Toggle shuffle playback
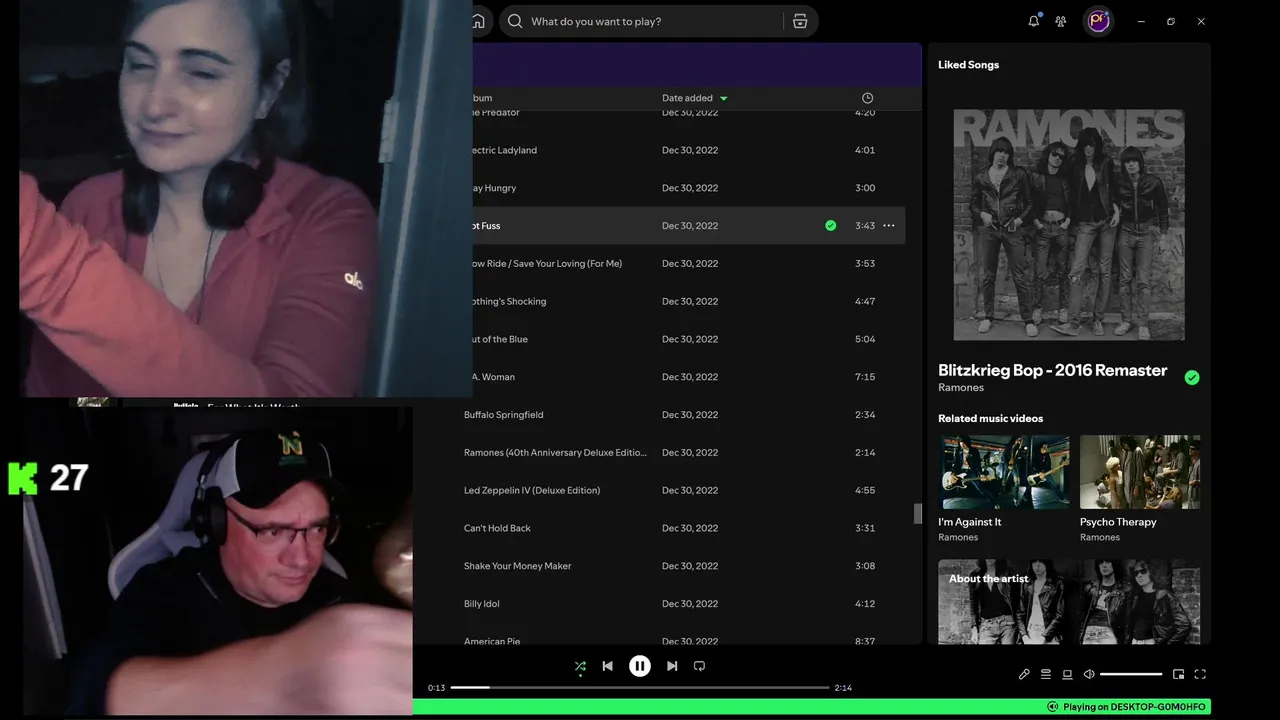The height and width of the screenshot is (720, 1280). tap(580, 666)
